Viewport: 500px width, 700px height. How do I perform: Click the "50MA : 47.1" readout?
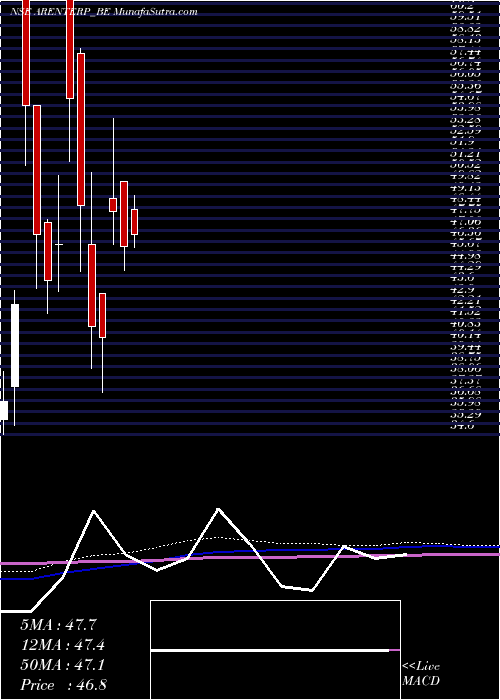pos(62,665)
